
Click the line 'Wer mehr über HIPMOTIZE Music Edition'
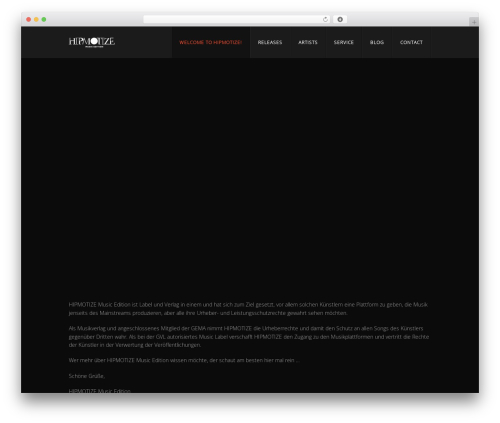[184, 360]
